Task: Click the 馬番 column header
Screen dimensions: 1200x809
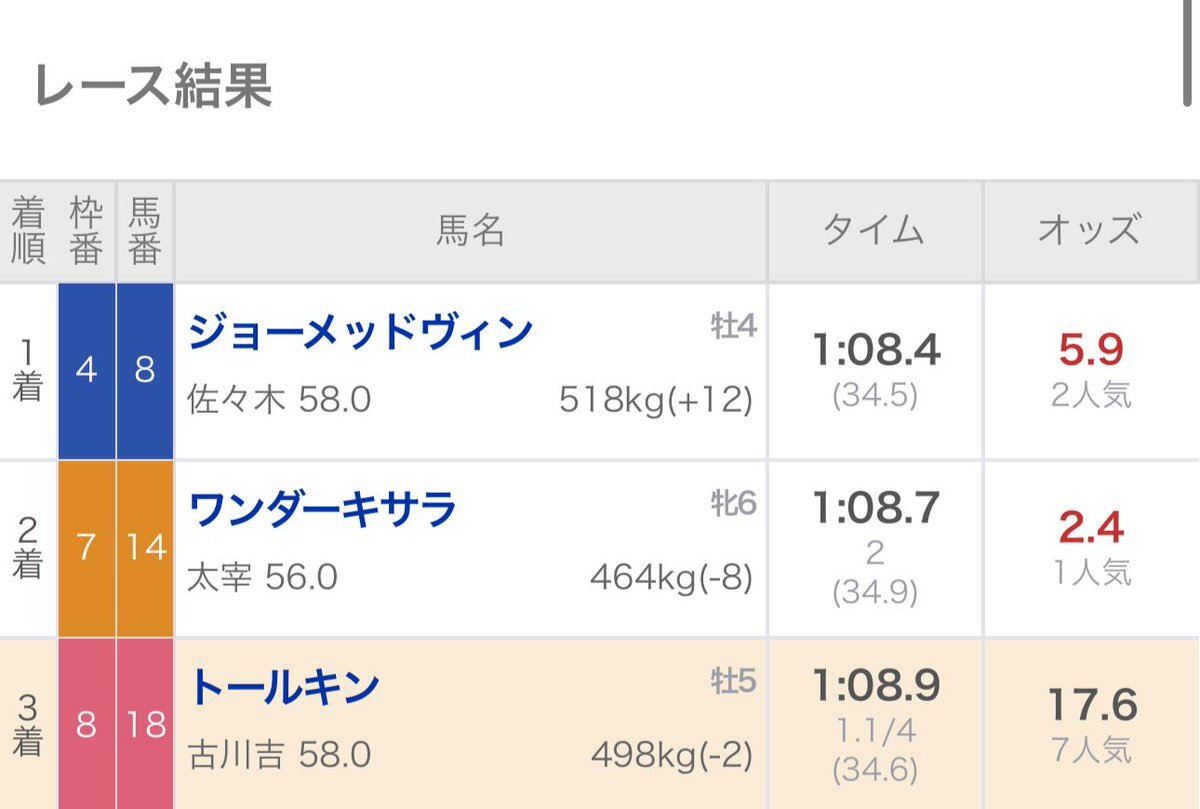Action: point(145,232)
